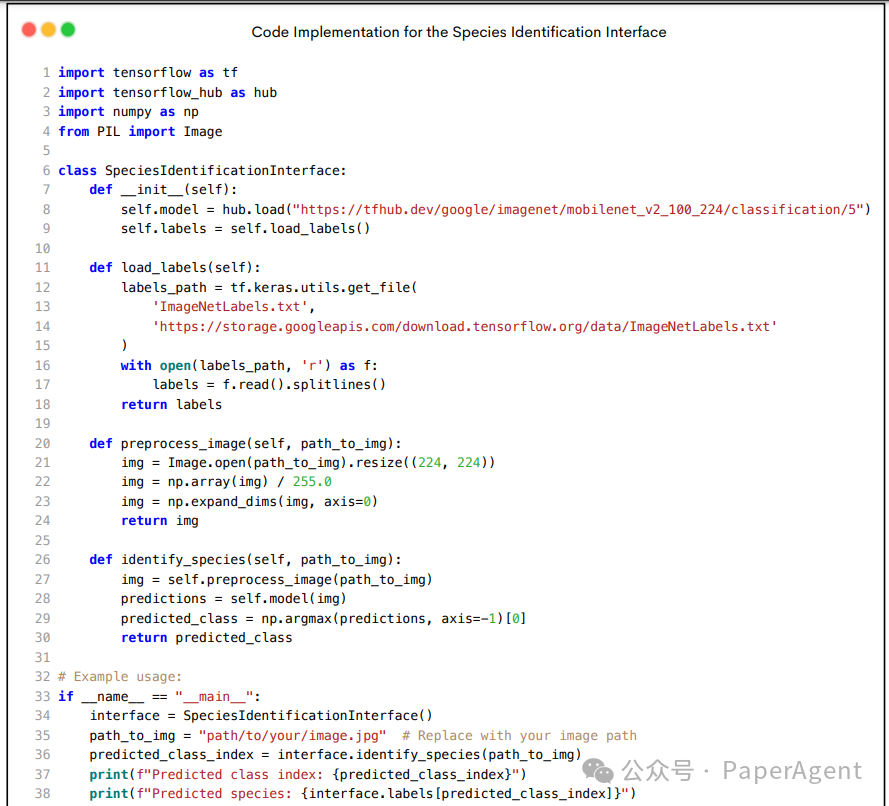The width and height of the screenshot is (889, 806).
Task: Click the 255.0 value on line 22
Action: 312,482
